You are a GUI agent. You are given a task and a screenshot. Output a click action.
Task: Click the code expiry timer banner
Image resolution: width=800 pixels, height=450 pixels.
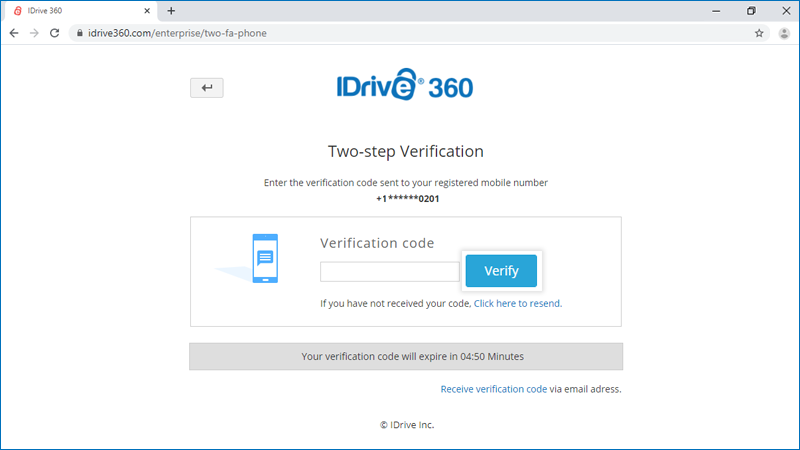click(x=406, y=356)
